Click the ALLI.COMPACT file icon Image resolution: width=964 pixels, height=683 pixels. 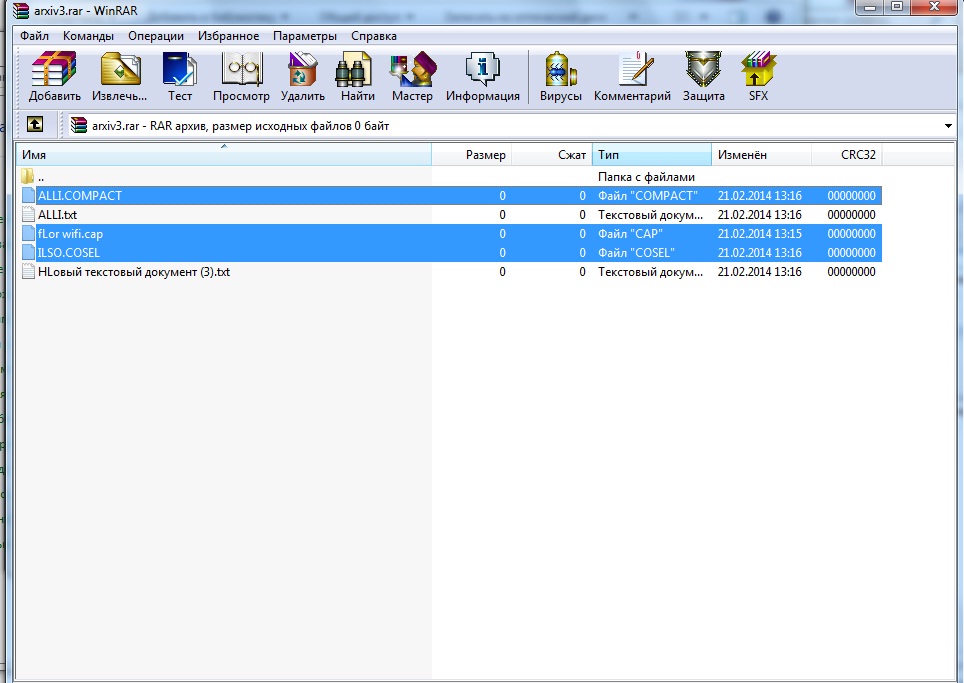[28, 195]
